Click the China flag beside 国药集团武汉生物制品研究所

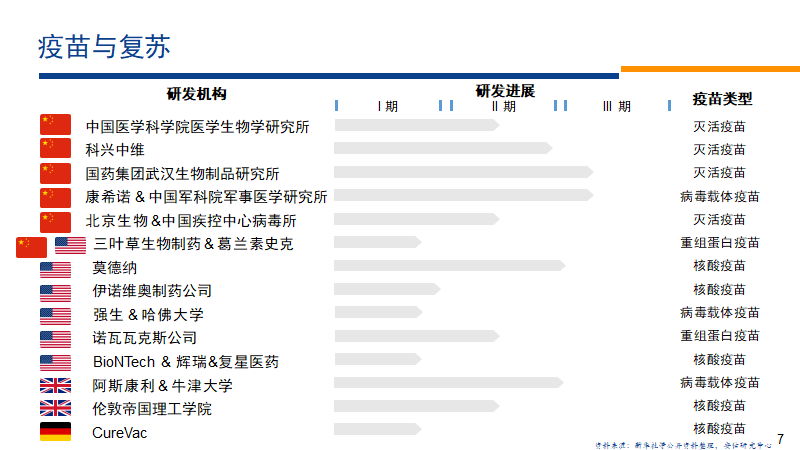pos(56,173)
